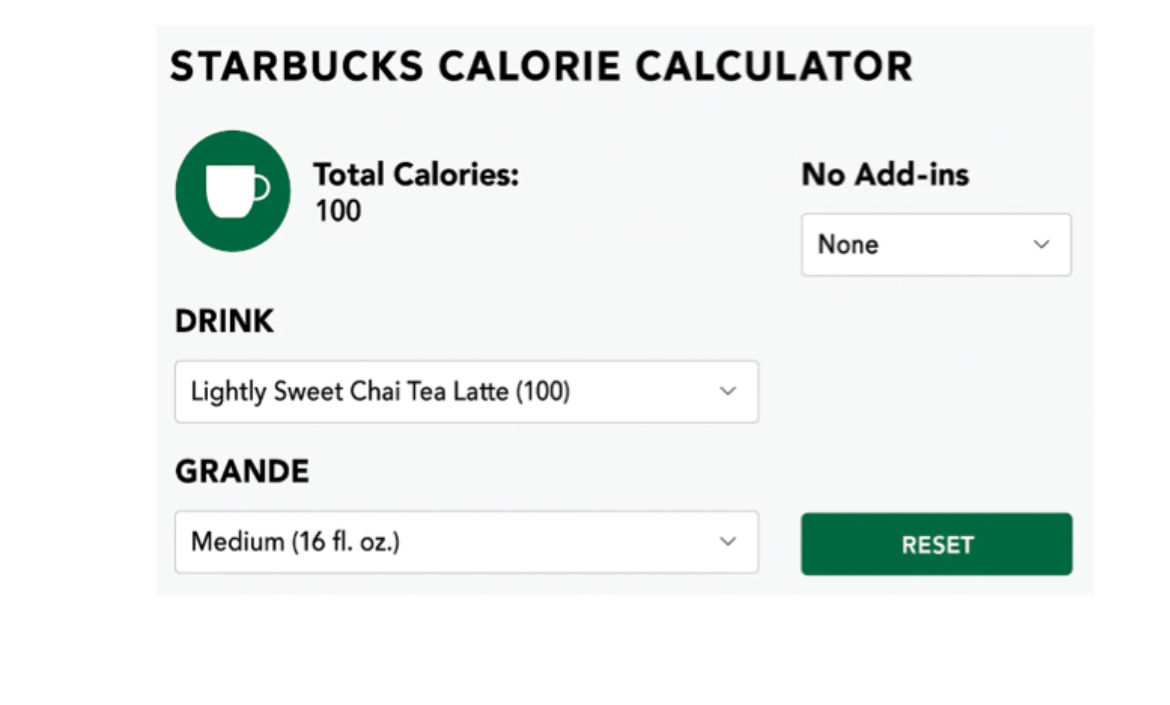
Task: Click the No Add-ins heading text
Action: point(885,175)
